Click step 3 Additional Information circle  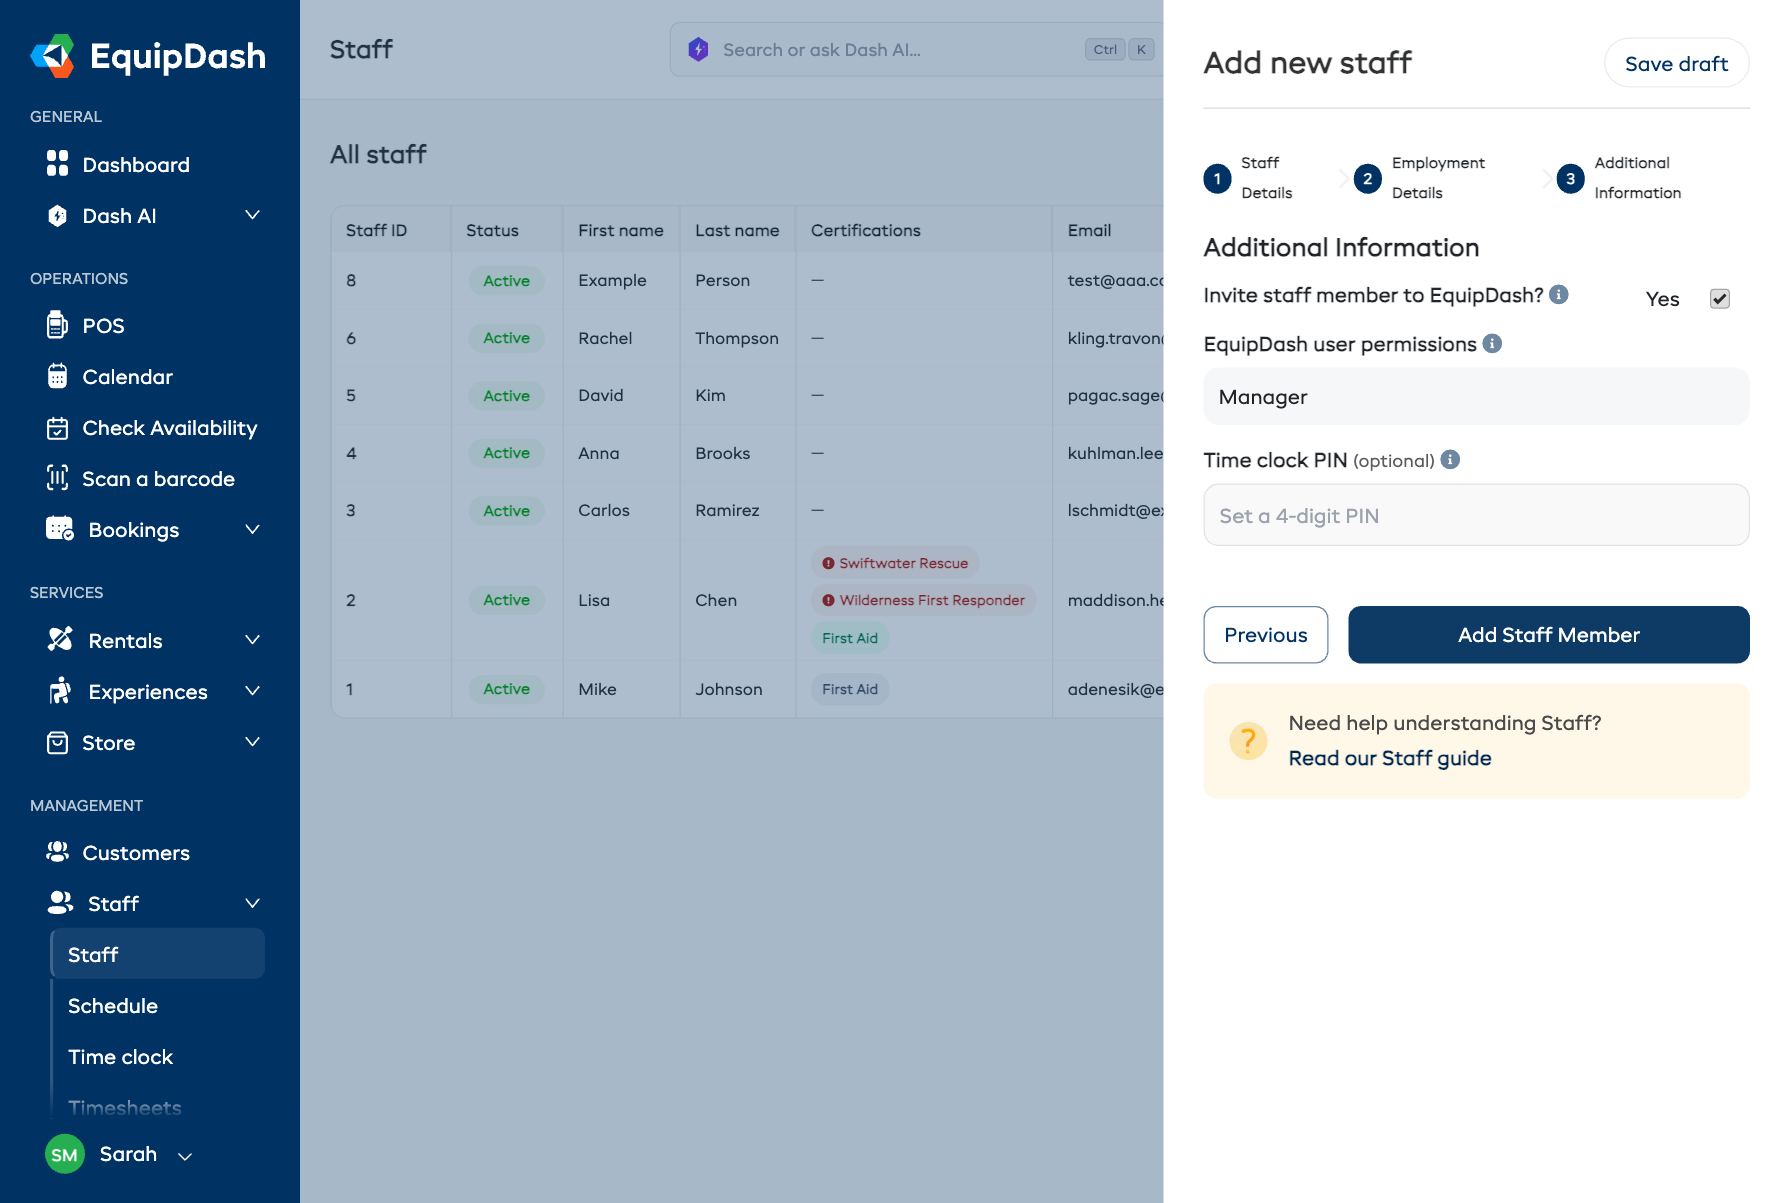tap(1570, 178)
